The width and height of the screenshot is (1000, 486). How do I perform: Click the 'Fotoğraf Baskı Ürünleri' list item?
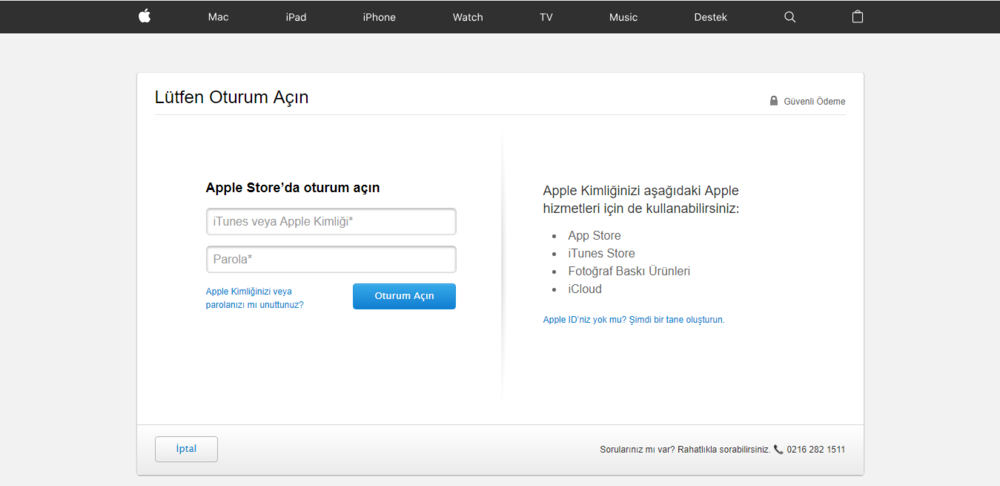[x=629, y=271]
